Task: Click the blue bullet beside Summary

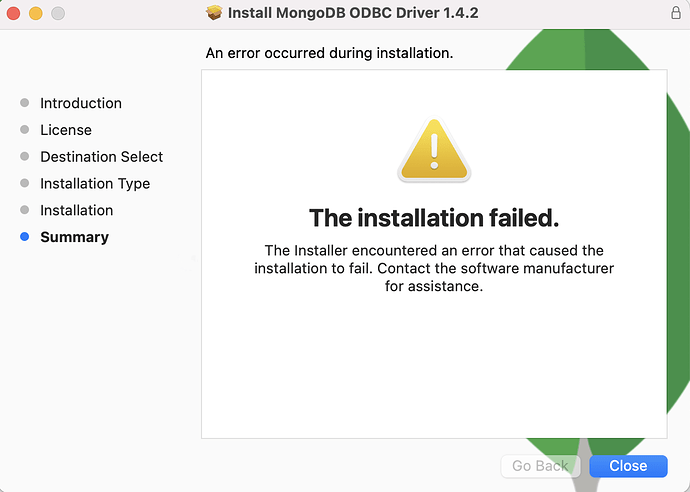Action: point(25,237)
